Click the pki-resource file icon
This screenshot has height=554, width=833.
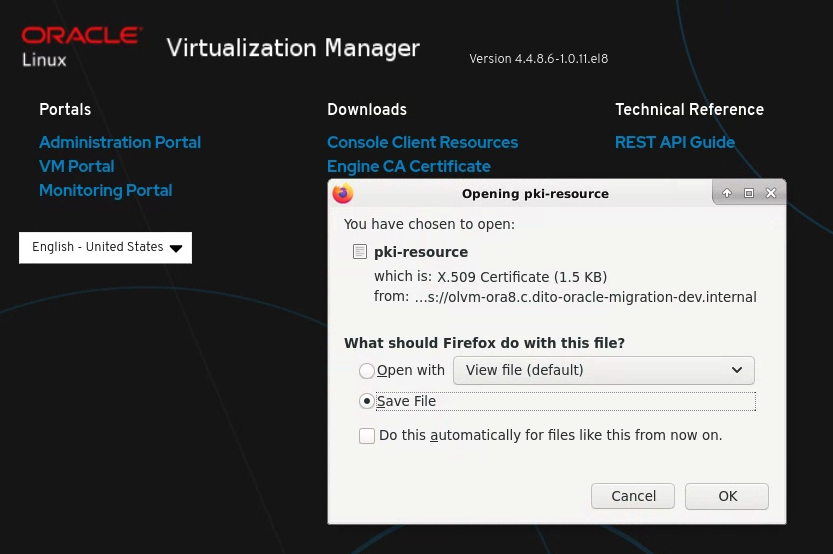click(360, 252)
